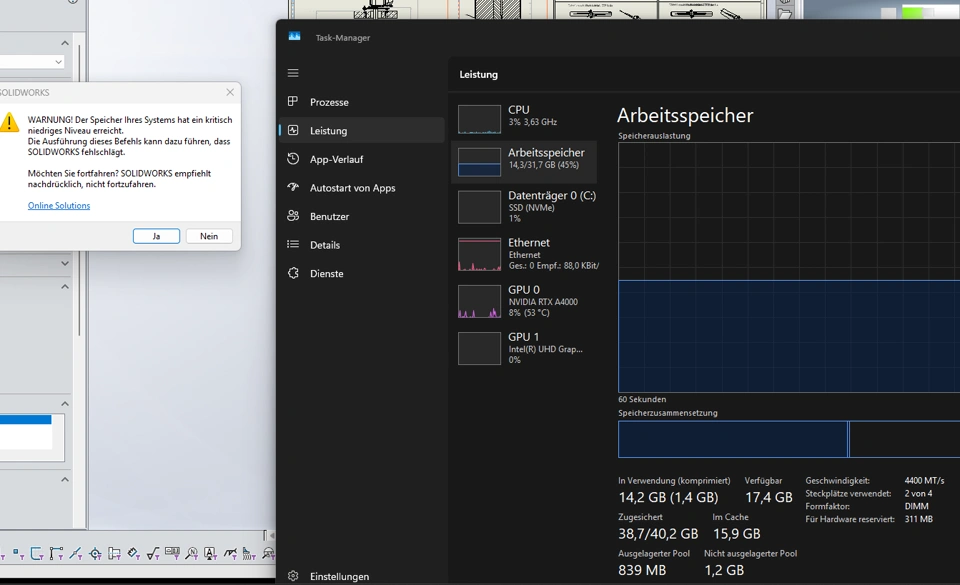This screenshot has width=960, height=585.
Task: Toggle the dimensions selection filter
Action: (56, 554)
